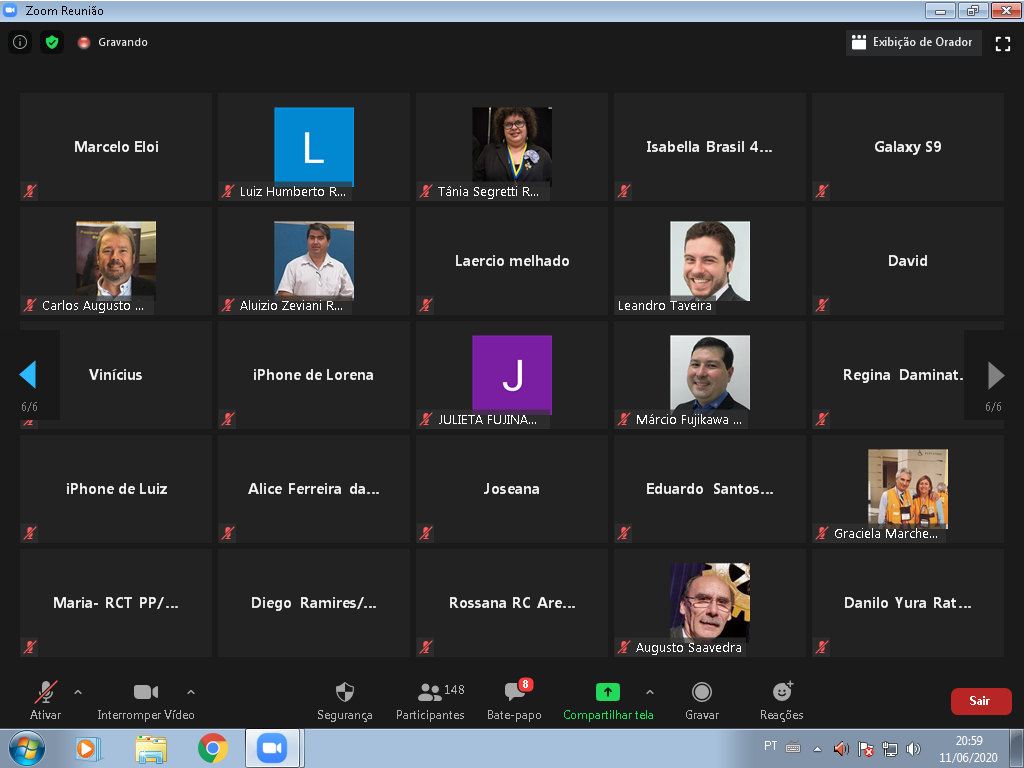Screen dimensions: 1024x768
Task: Switch view using Exibição de Orador
Action: (x=913, y=43)
